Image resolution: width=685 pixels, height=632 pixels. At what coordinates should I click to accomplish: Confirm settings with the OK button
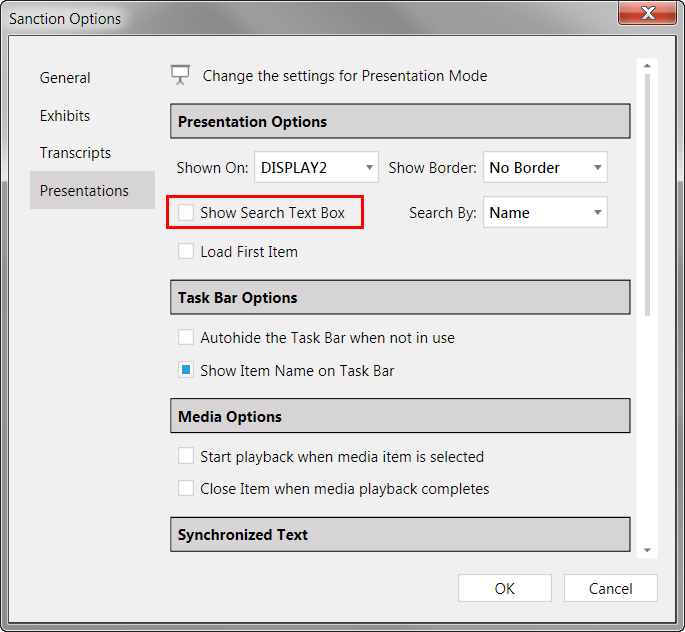(x=505, y=588)
